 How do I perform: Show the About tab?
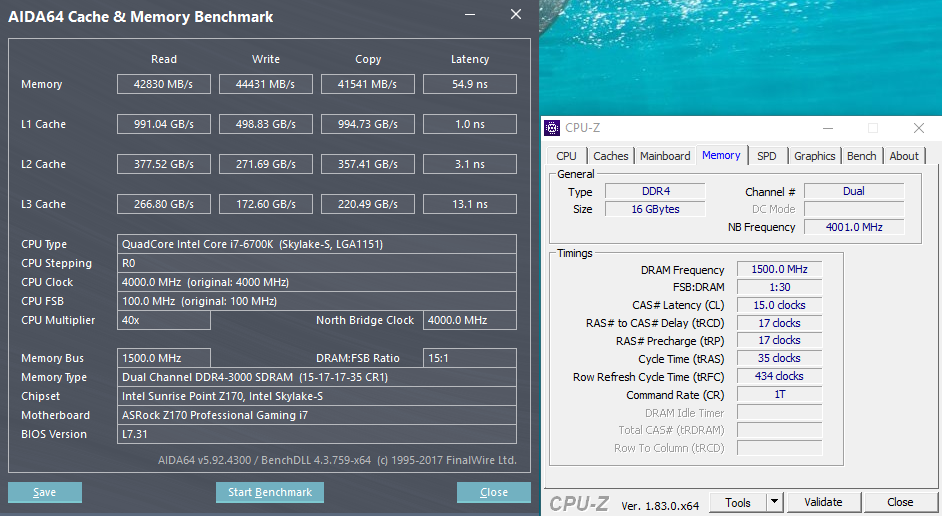pyautogui.click(x=904, y=156)
